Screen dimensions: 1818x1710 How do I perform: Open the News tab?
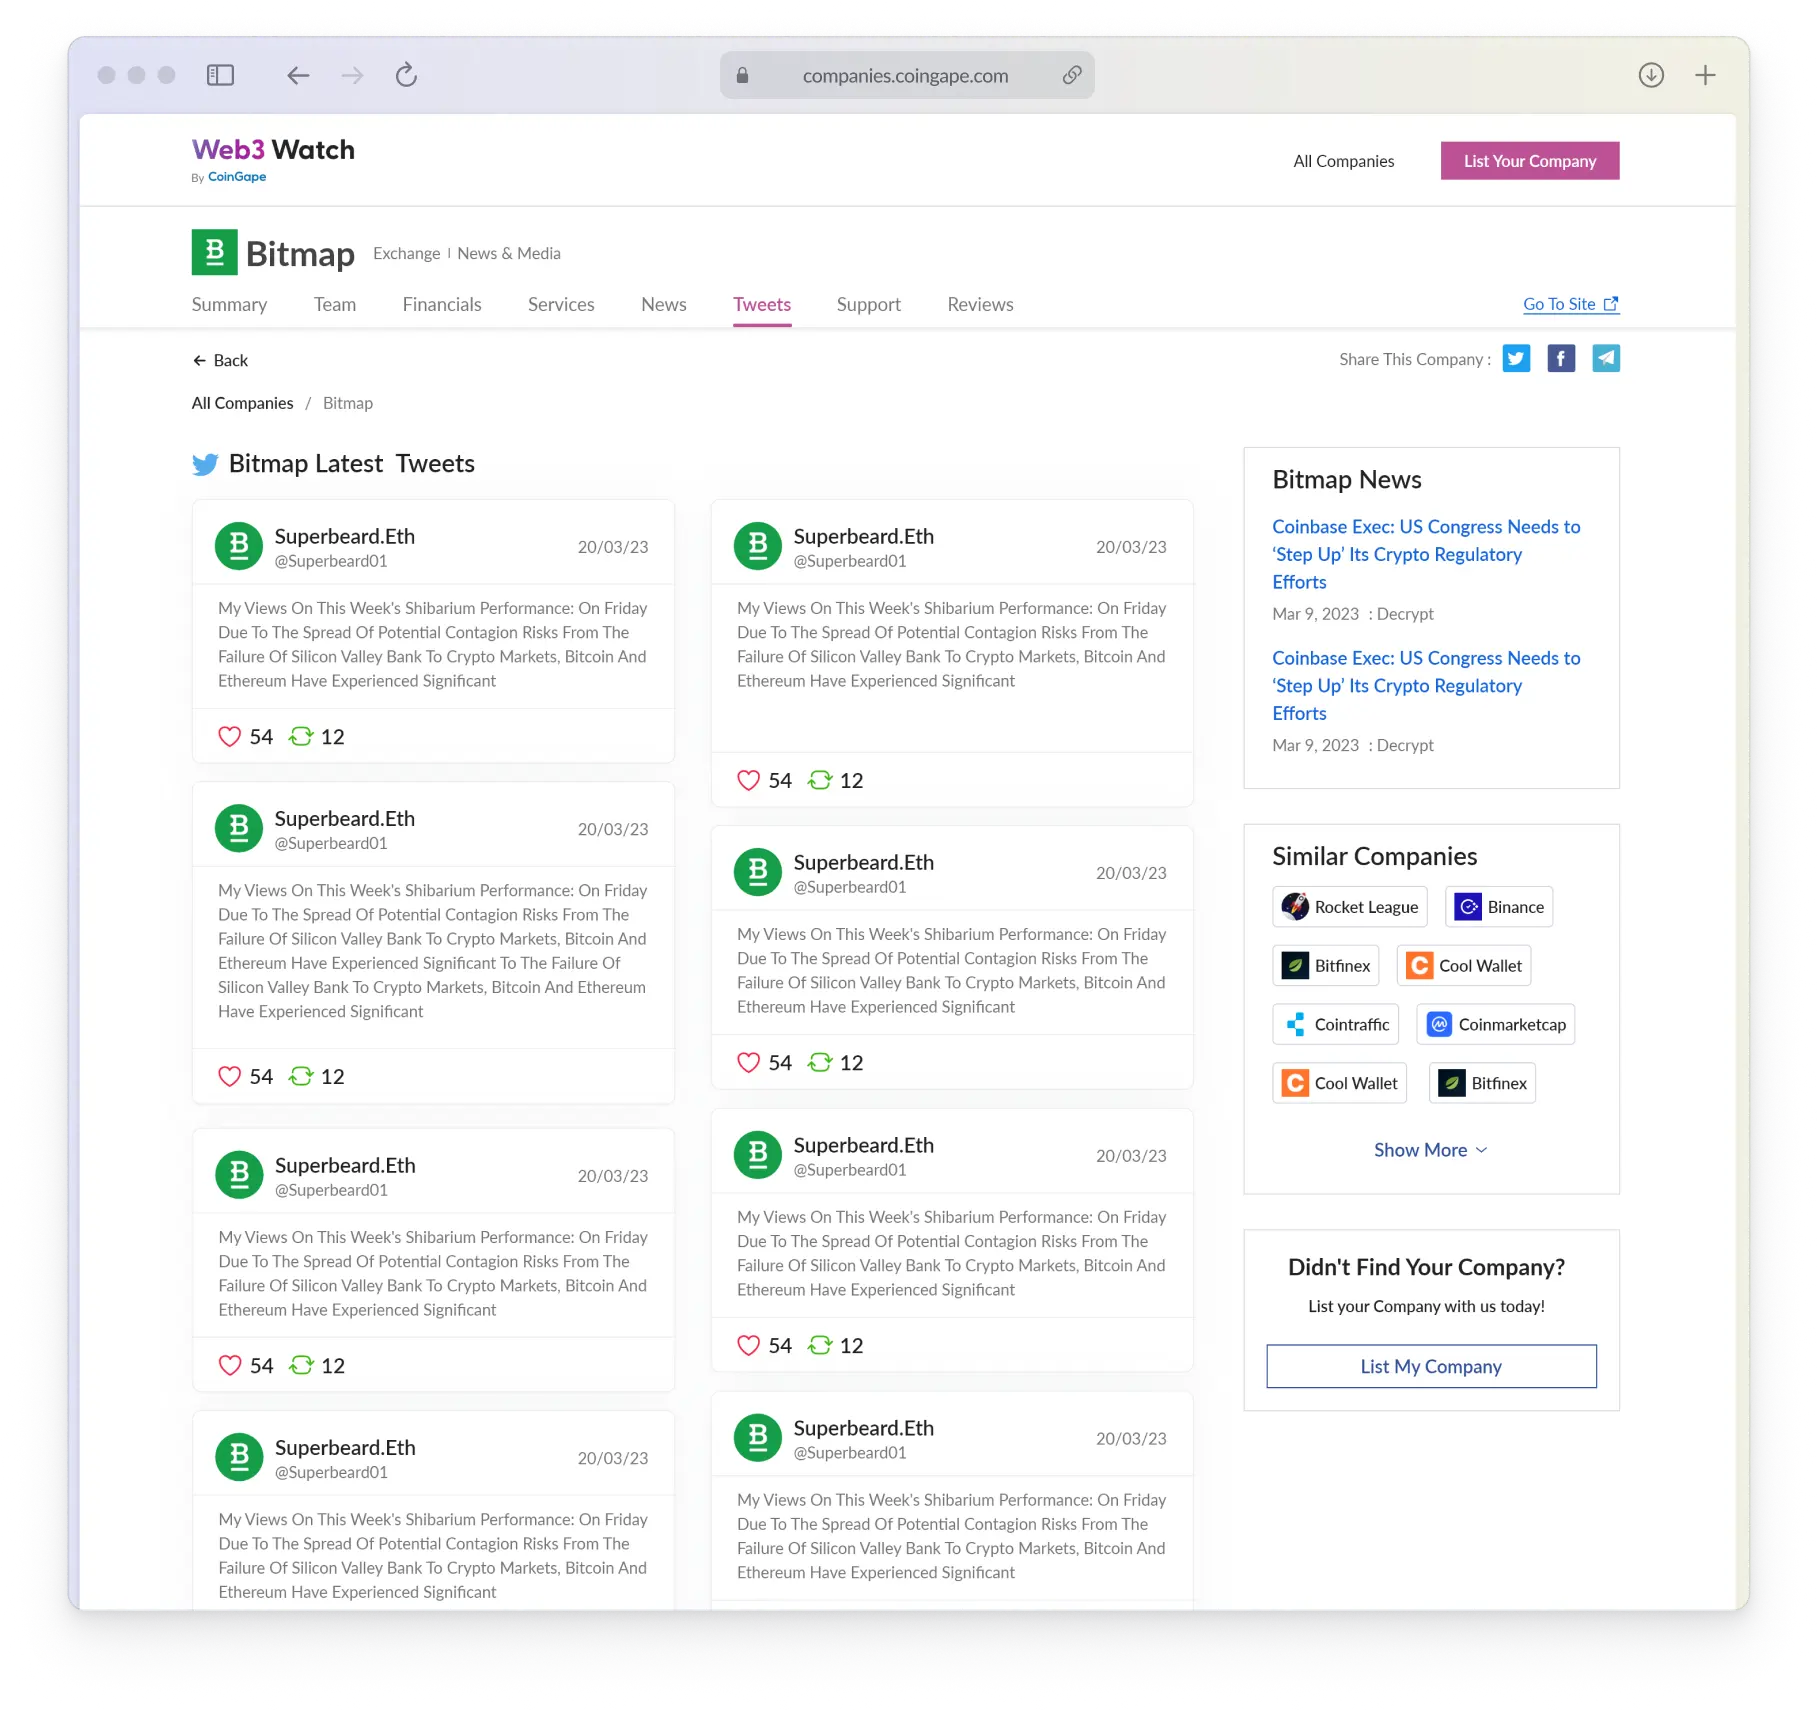[664, 304]
